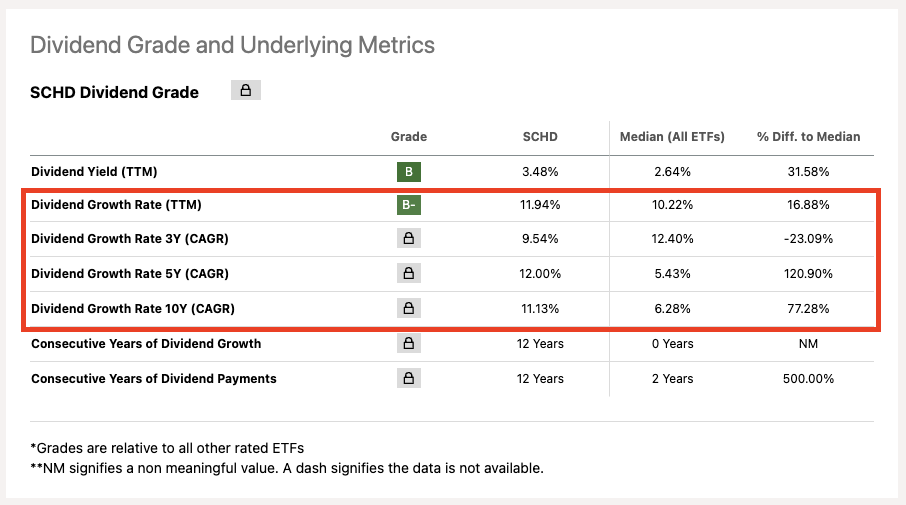Select the 3.48% dividend yield value
This screenshot has width=906, height=505.
pyautogui.click(x=540, y=172)
